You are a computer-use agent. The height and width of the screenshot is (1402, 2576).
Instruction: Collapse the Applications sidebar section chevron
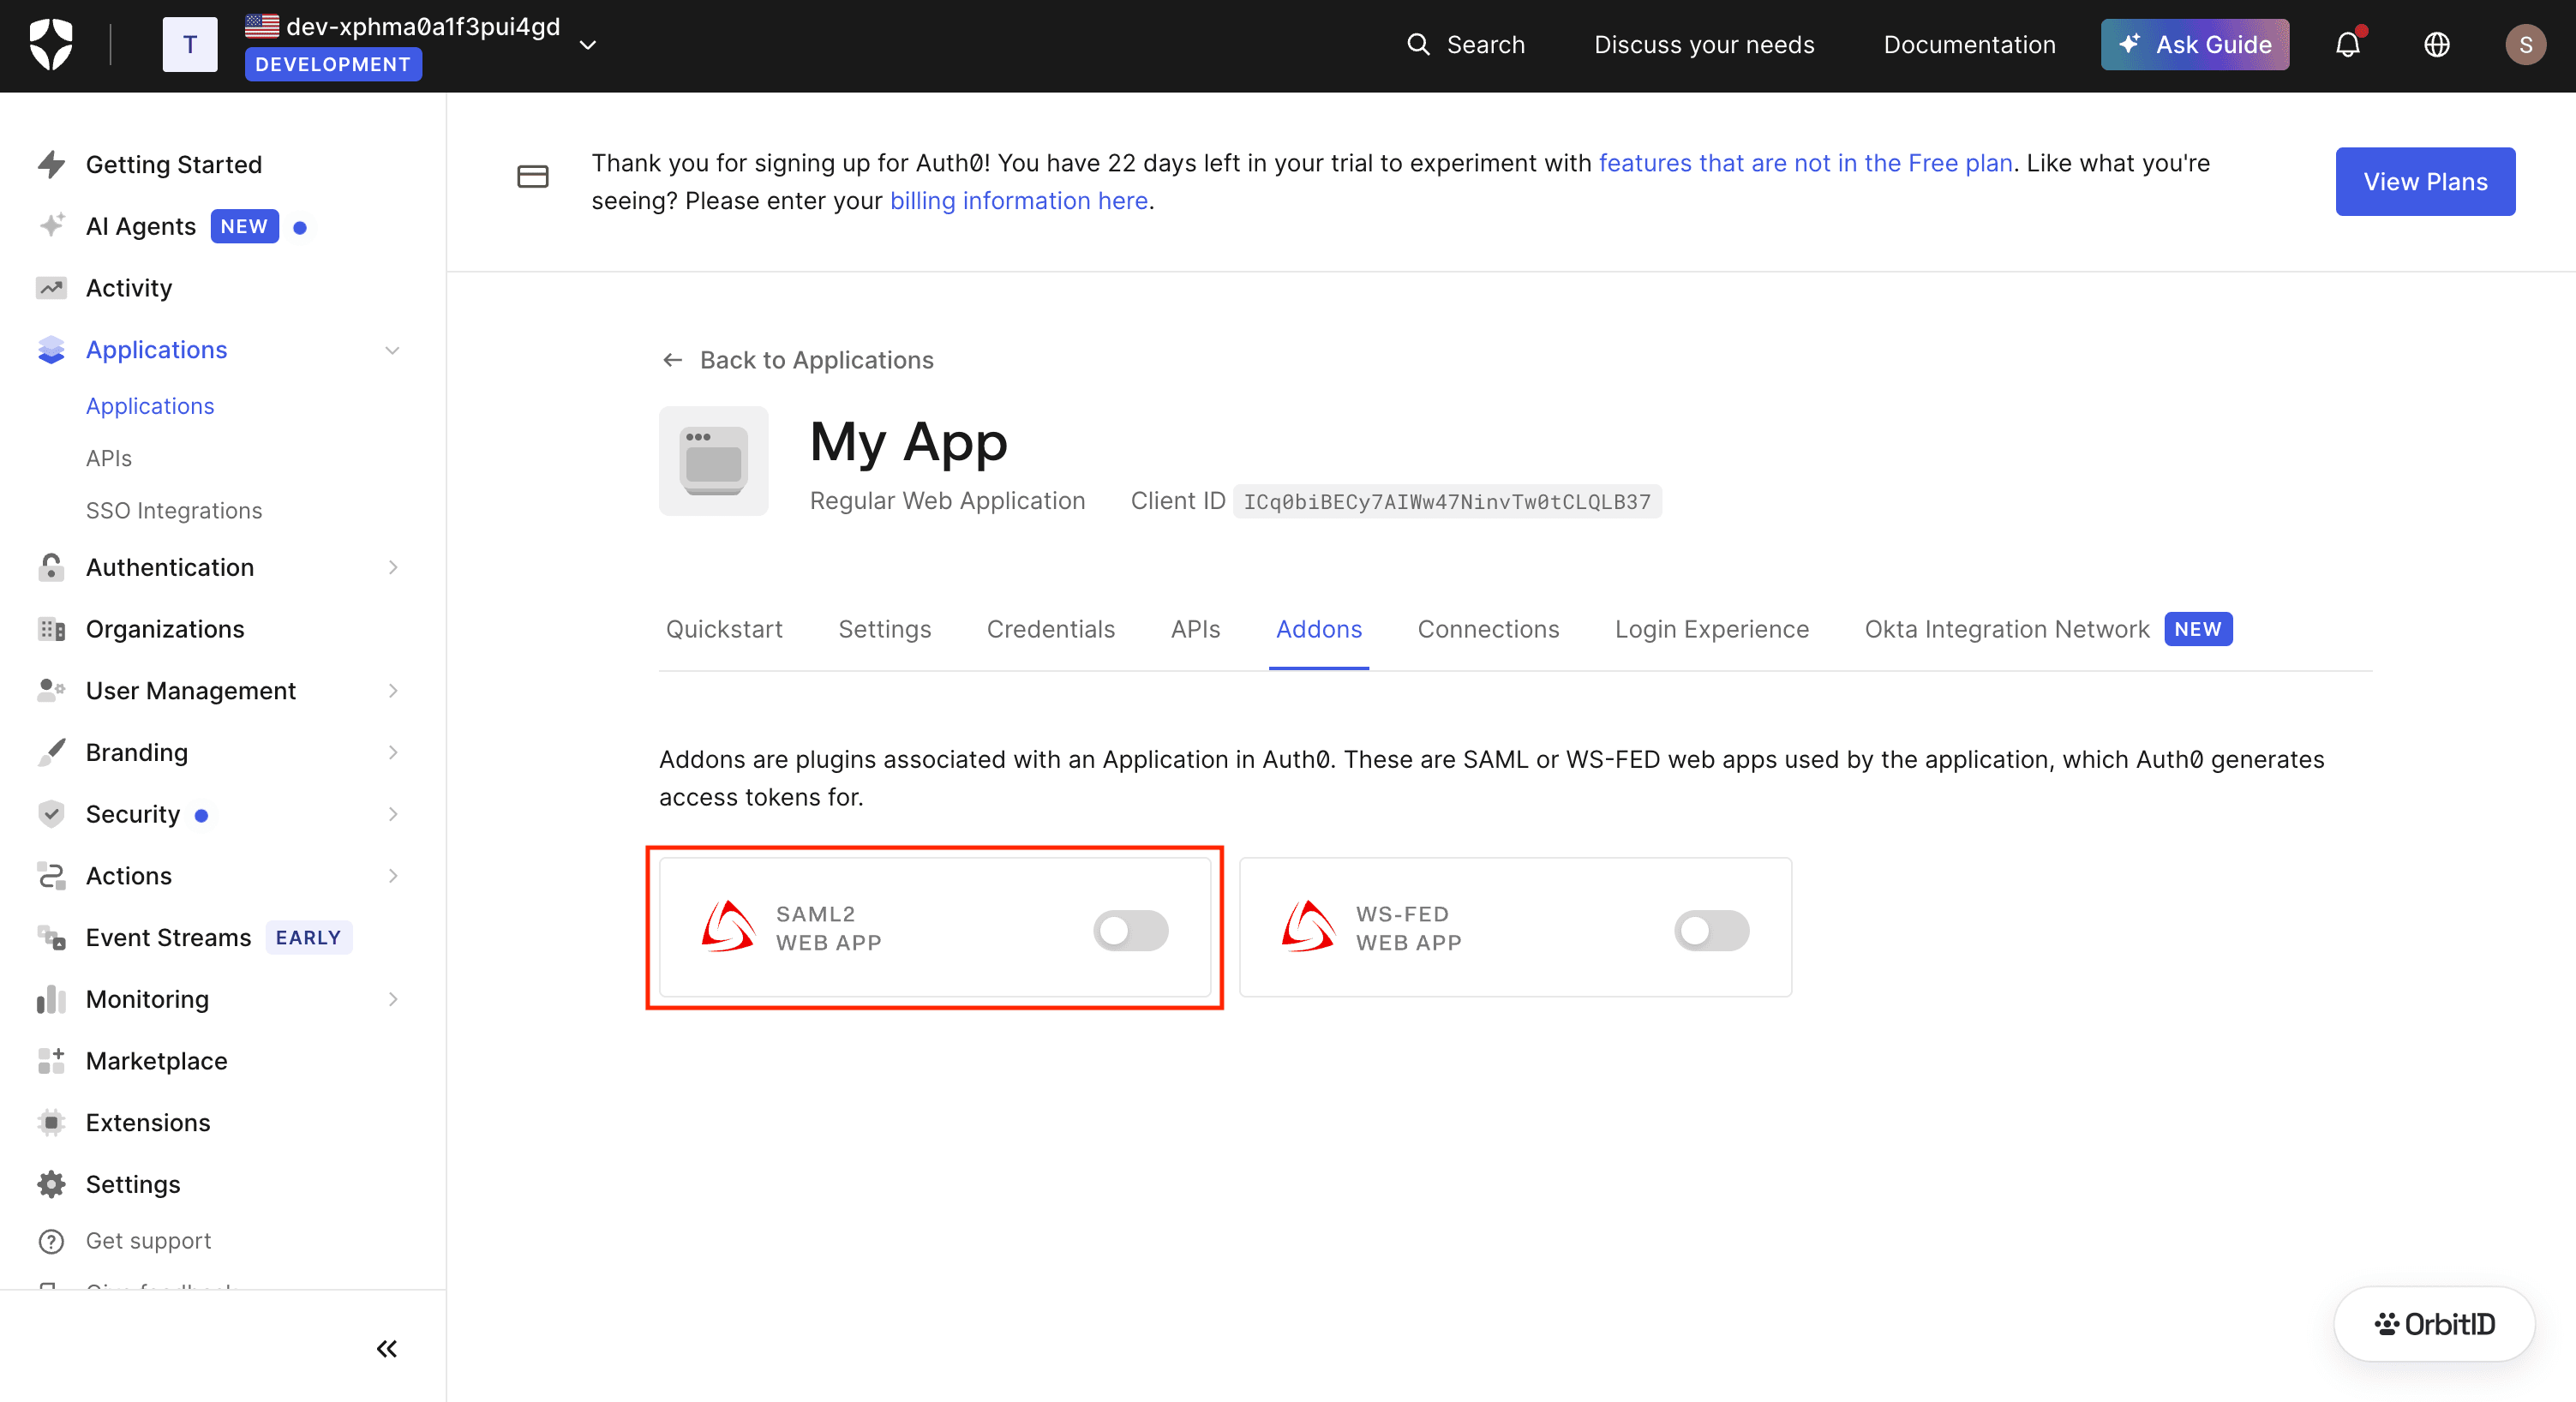click(x=392, y=350)
